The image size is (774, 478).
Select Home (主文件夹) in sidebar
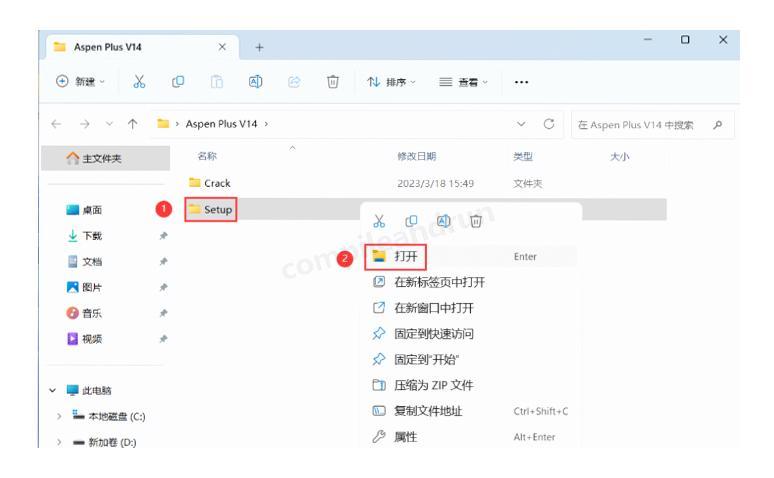tap(106, 159)
